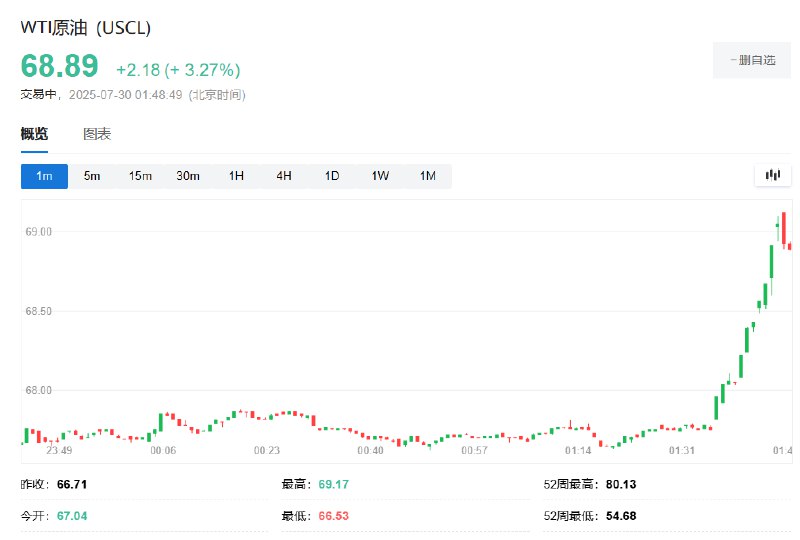Click the 交易中 trading status label

[x=38, y=95]
